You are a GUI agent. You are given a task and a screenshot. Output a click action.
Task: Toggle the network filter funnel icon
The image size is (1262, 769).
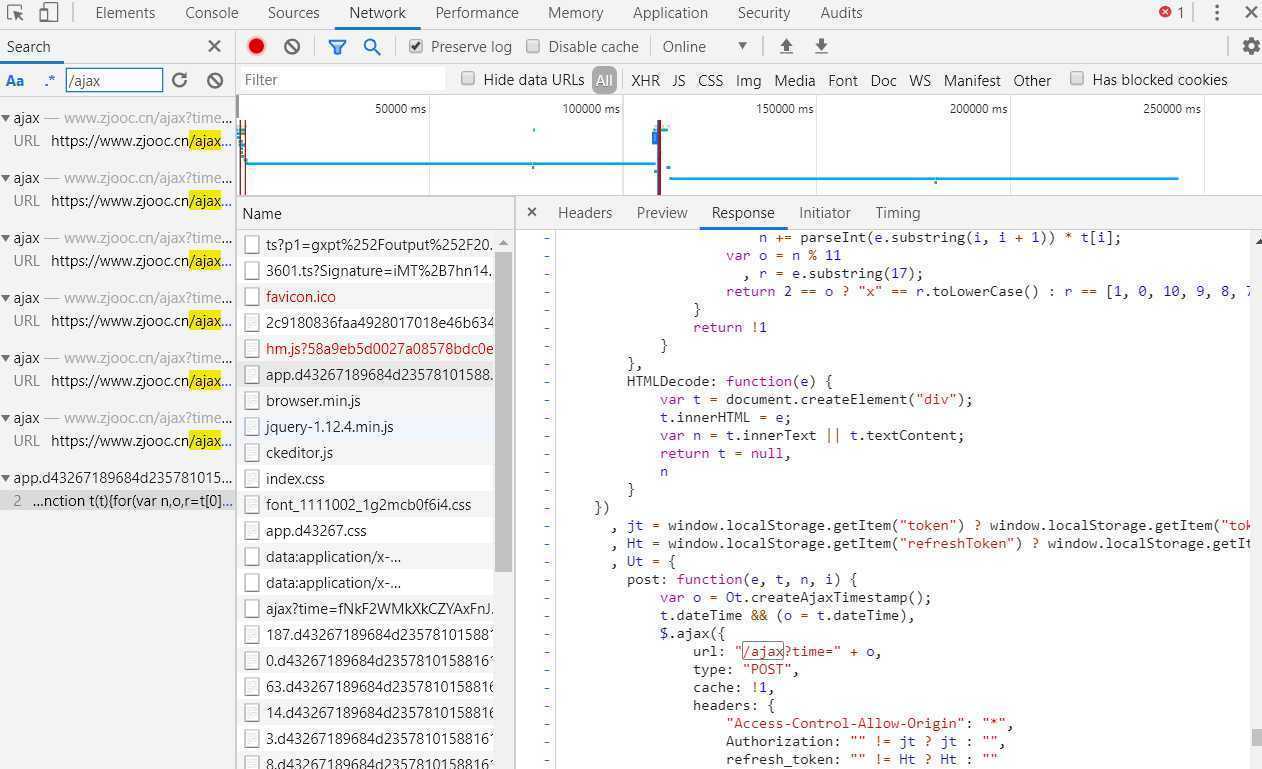pos(337,46)
